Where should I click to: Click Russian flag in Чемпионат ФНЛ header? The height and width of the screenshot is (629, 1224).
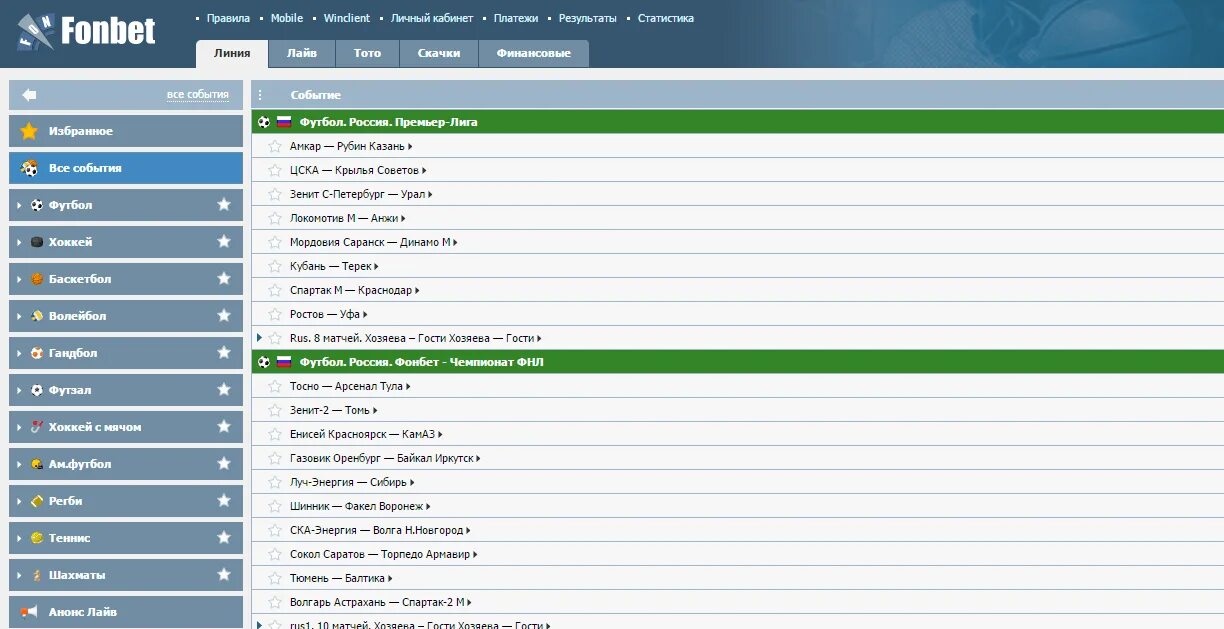pos(284,362)
